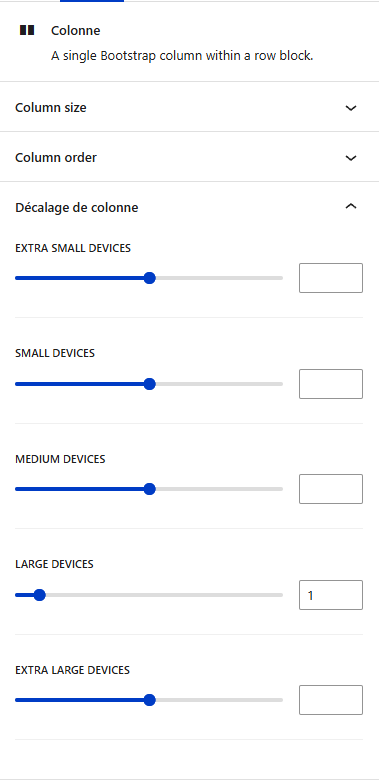This screenshot has height=782, width=392.
Task: Collapse Décalage de colonne with its up chevron
Action: click(351, 206)
